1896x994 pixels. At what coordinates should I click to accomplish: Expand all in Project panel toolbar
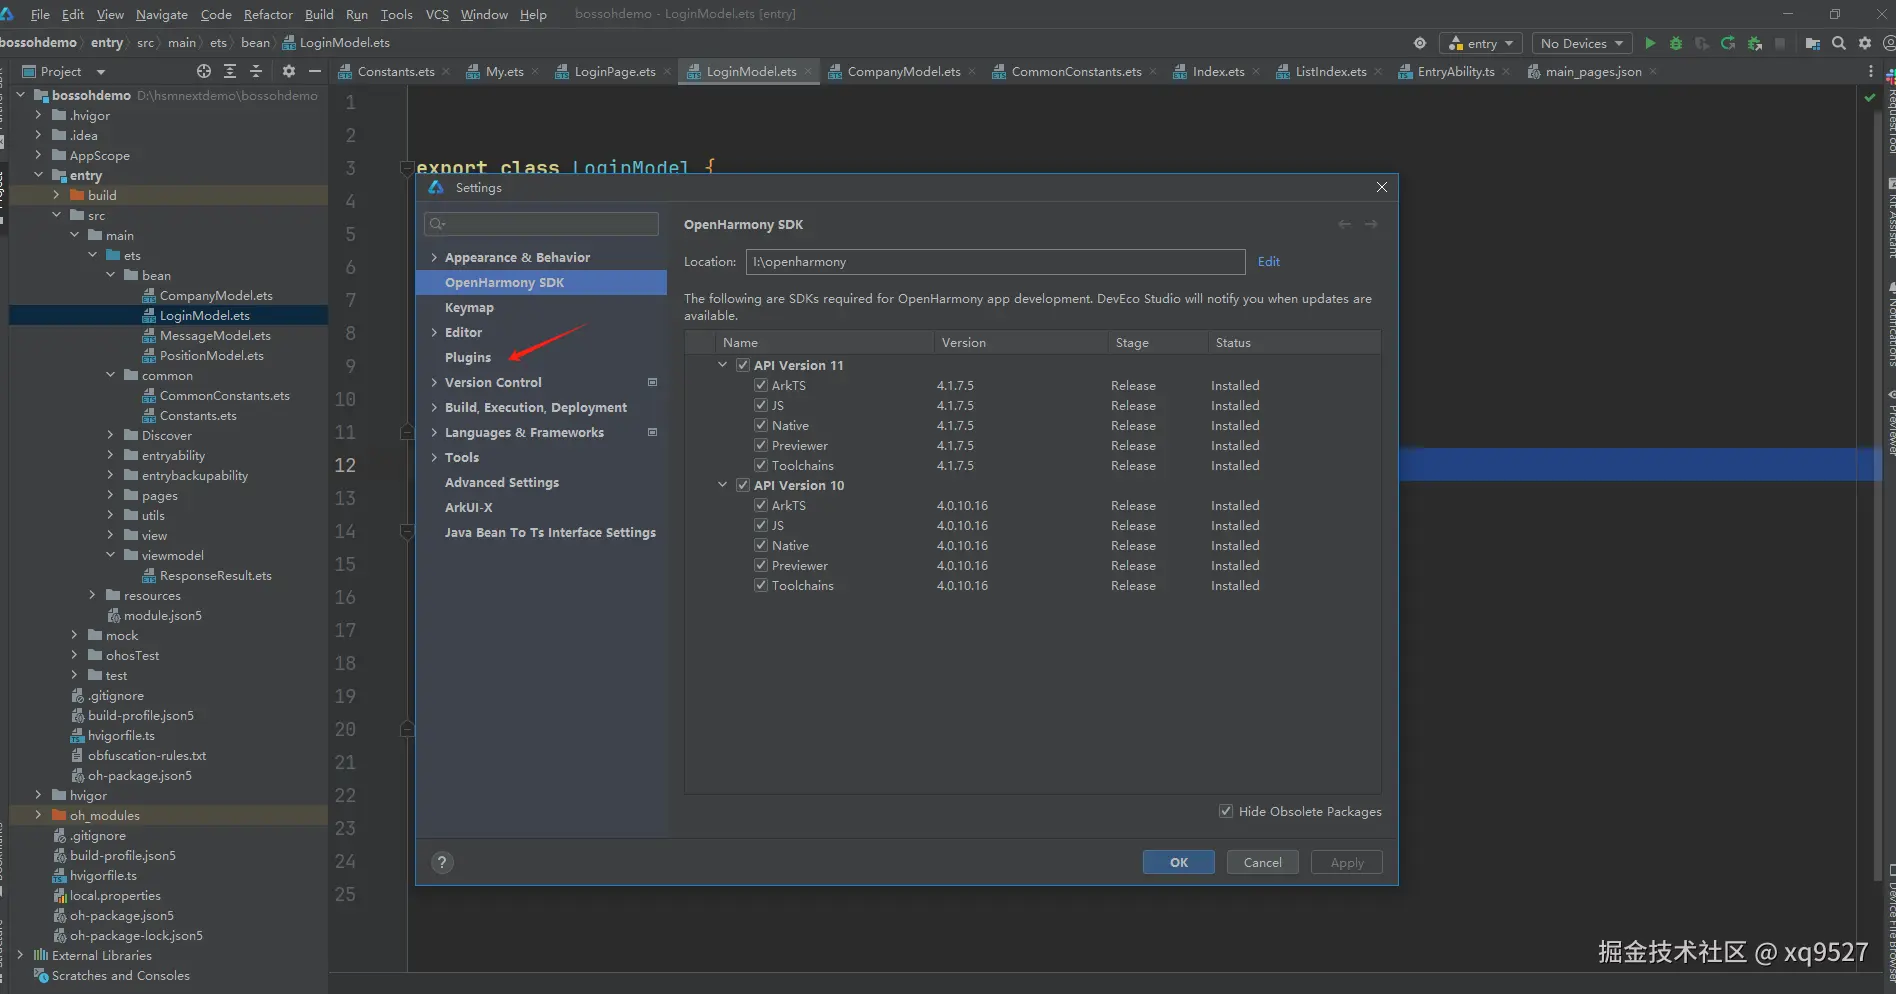pyautogui.click(x=230, y=71)
